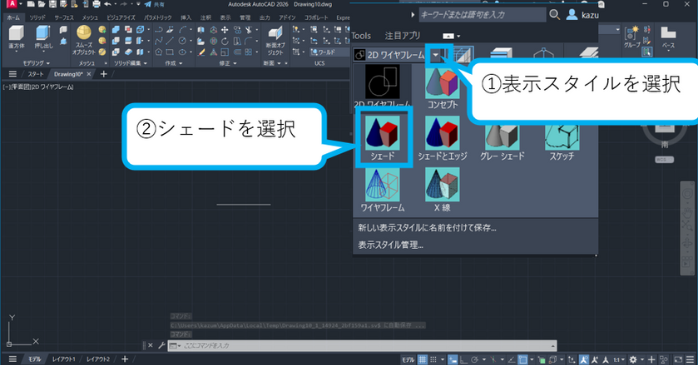The image size is (698, 365).
Task: Expand the 修正 panel
Action: click(x=227, y=63)
